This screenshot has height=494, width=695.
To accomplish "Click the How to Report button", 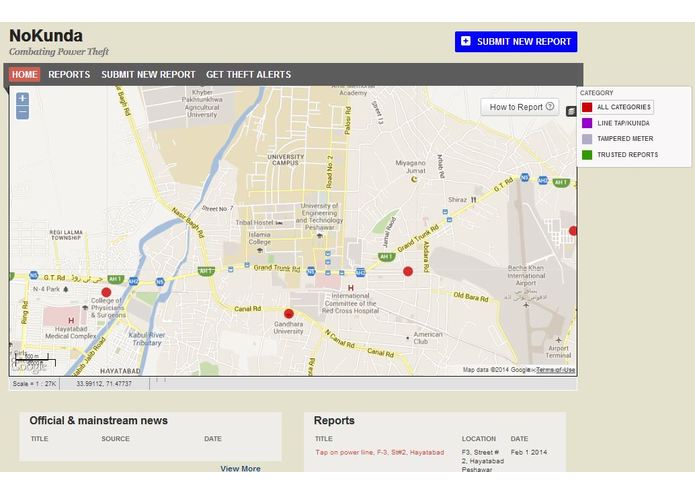I will click(x=520, y=107).
